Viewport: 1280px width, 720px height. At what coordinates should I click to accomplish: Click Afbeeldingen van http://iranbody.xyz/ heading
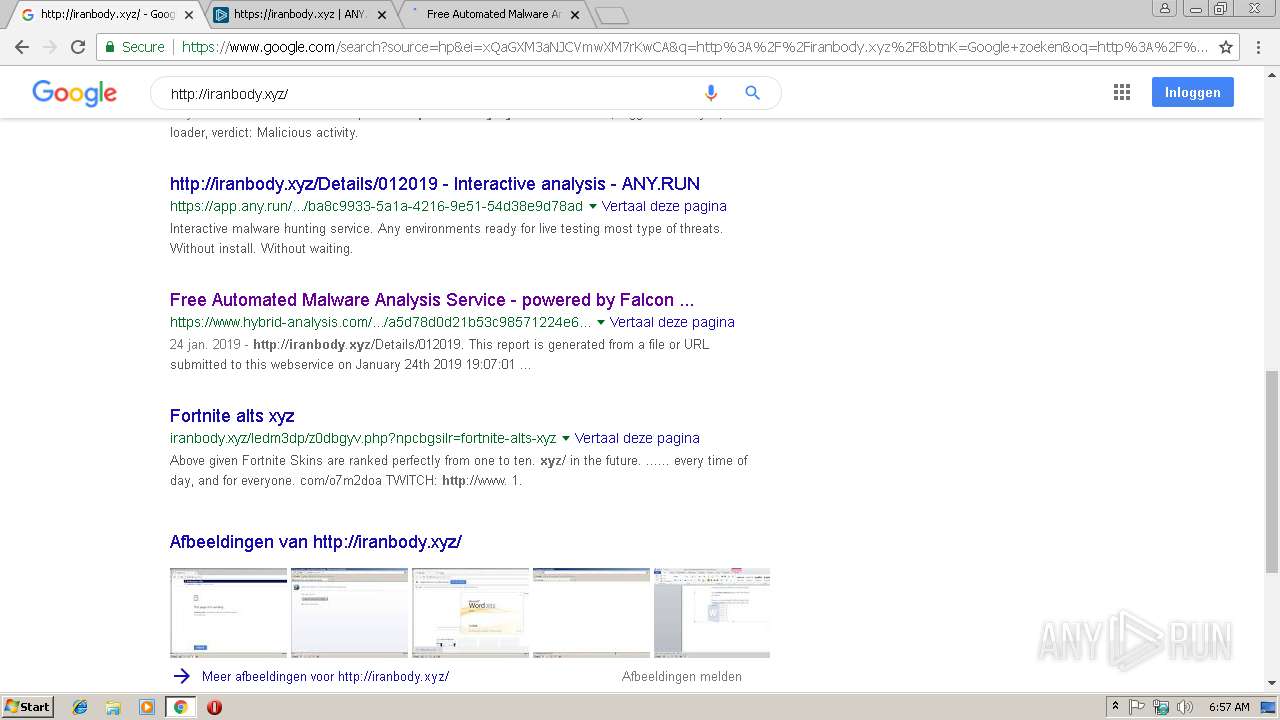(315, 542)
